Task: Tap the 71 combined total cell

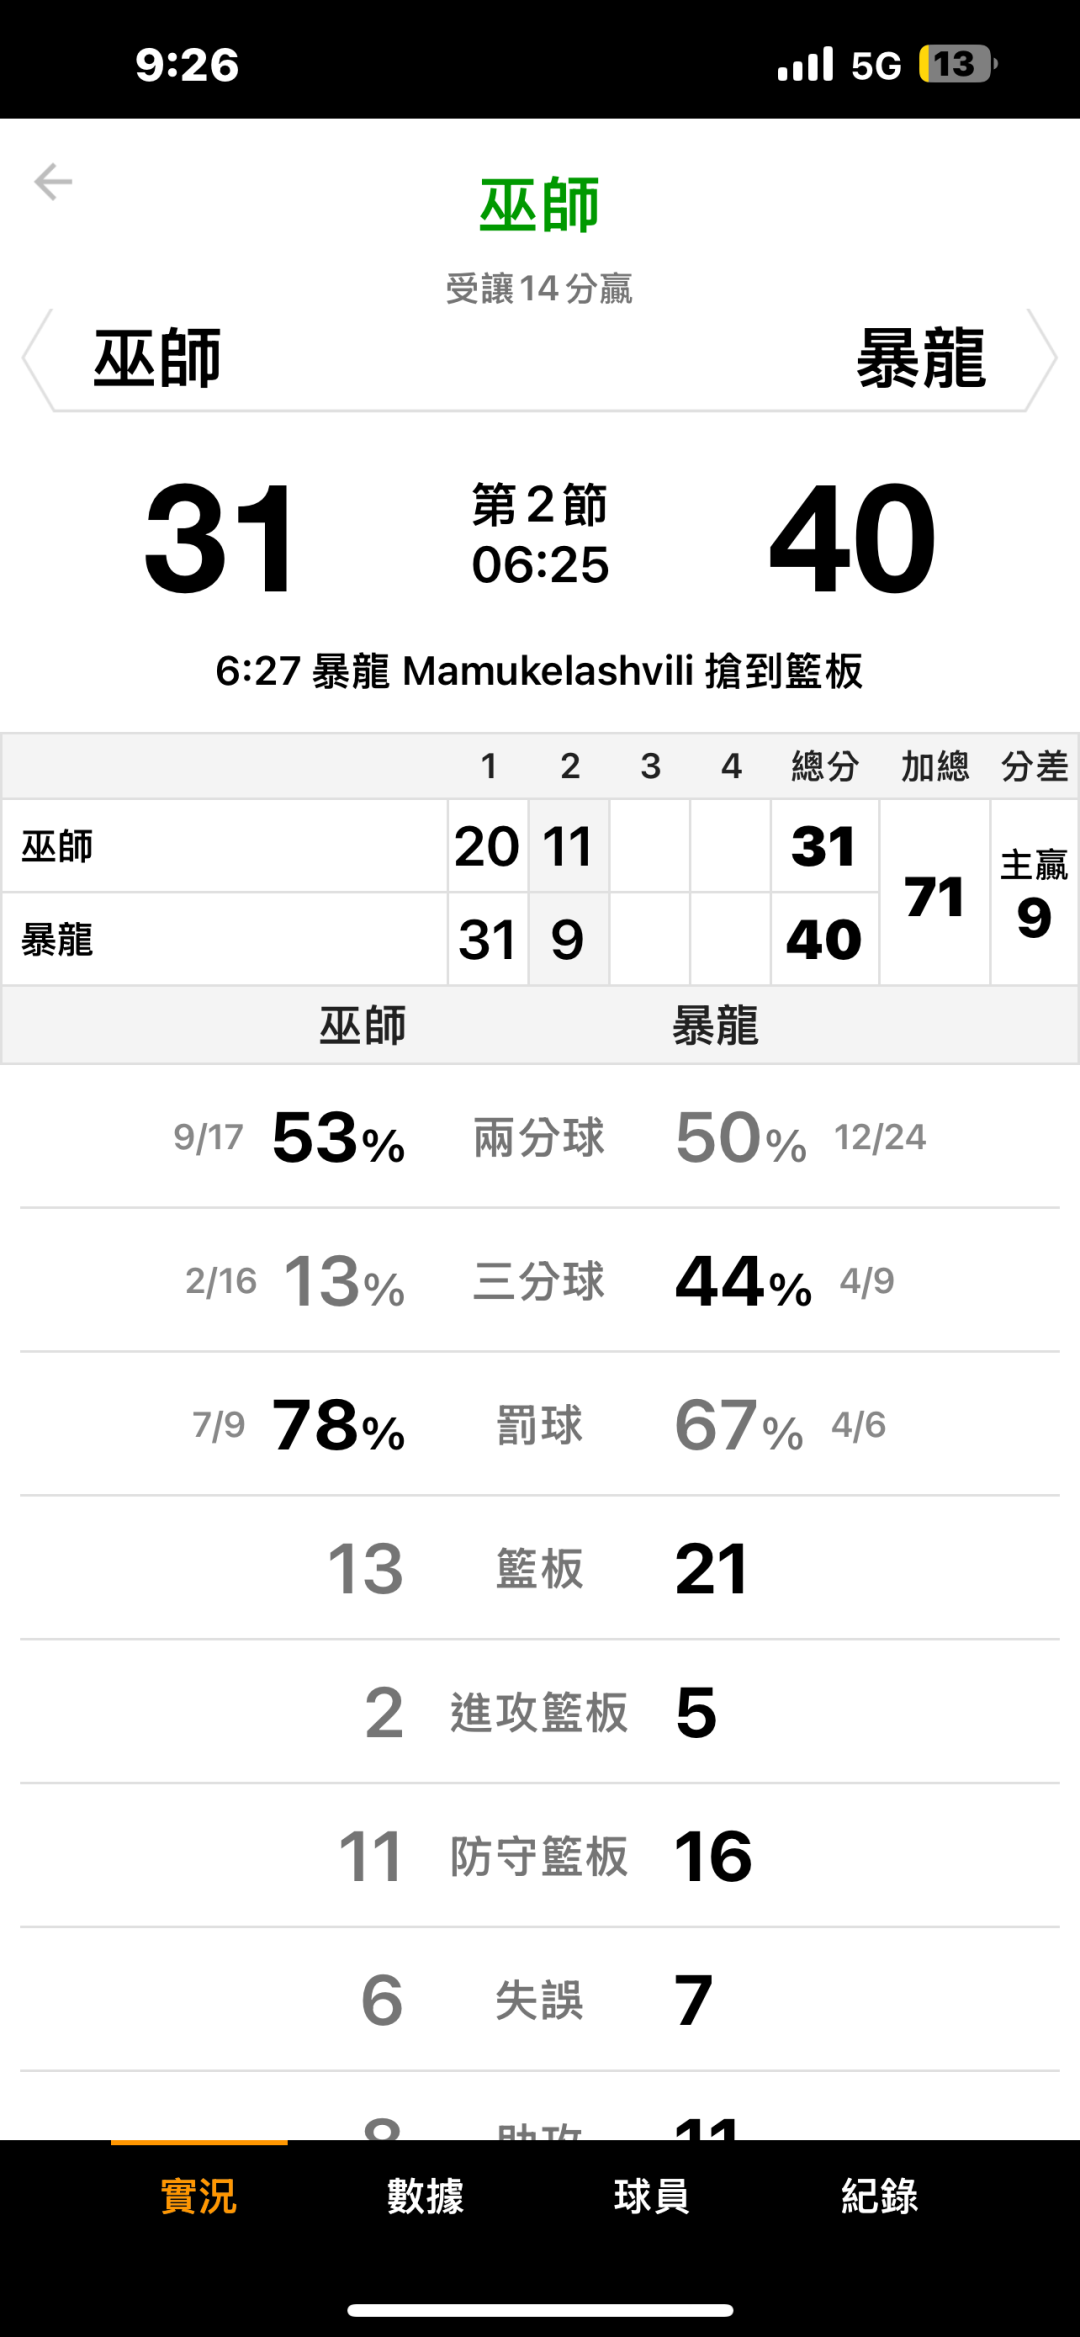Action: [934, 893]
